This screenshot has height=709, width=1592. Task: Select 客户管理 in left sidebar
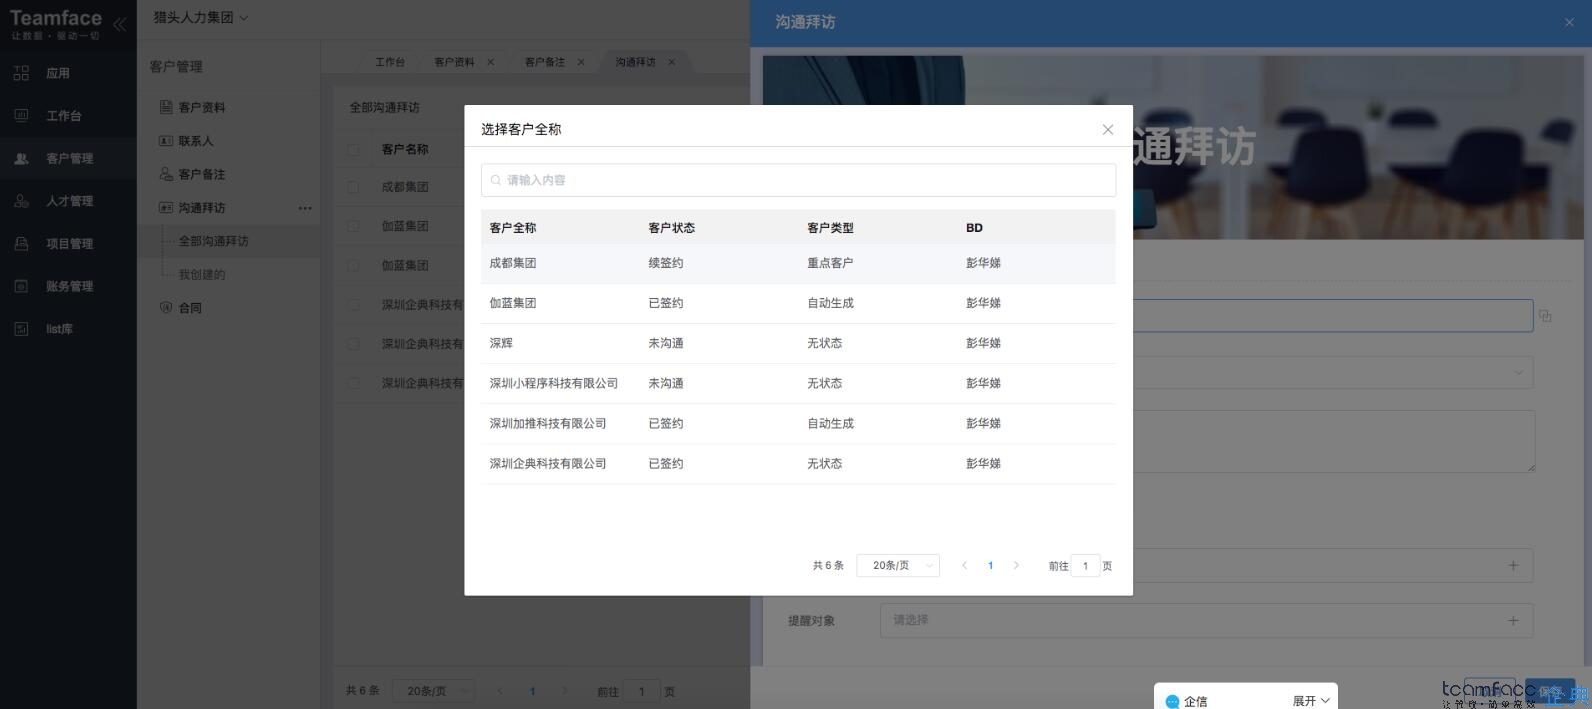(68, 158)
